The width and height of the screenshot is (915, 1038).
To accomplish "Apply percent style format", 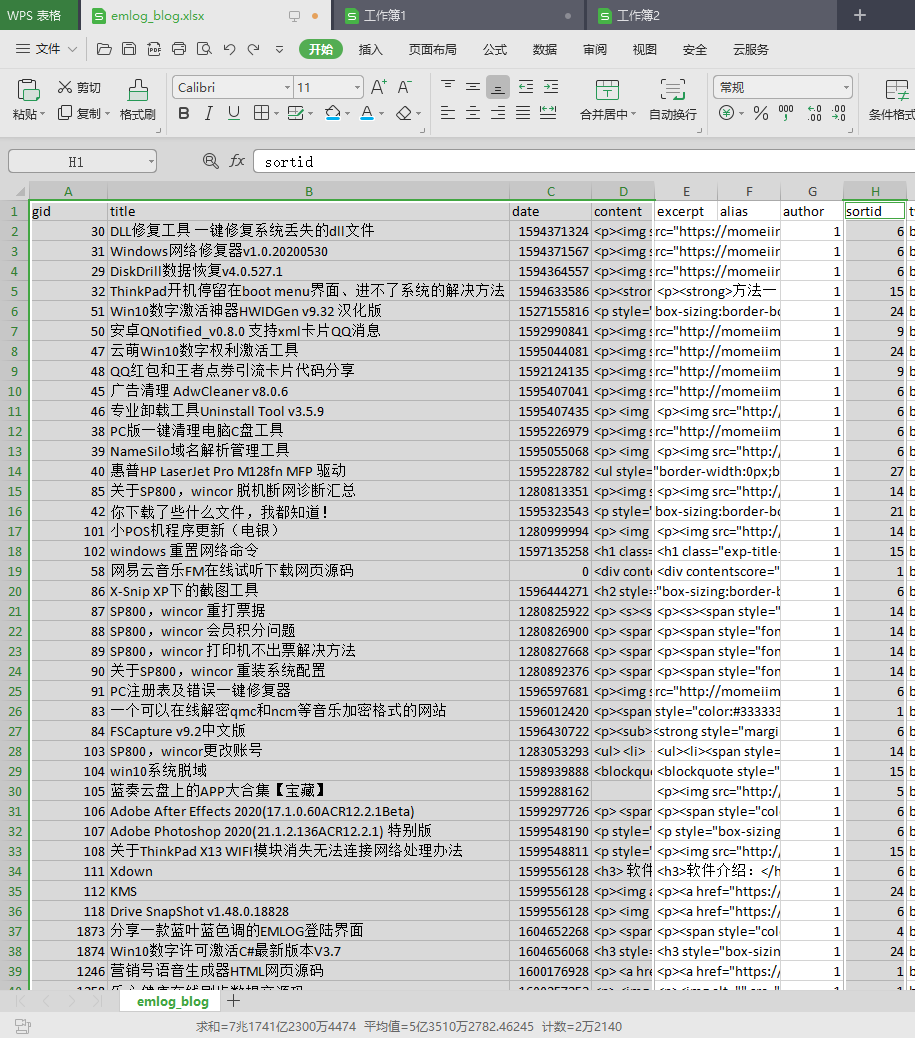I will coord(761,113).
